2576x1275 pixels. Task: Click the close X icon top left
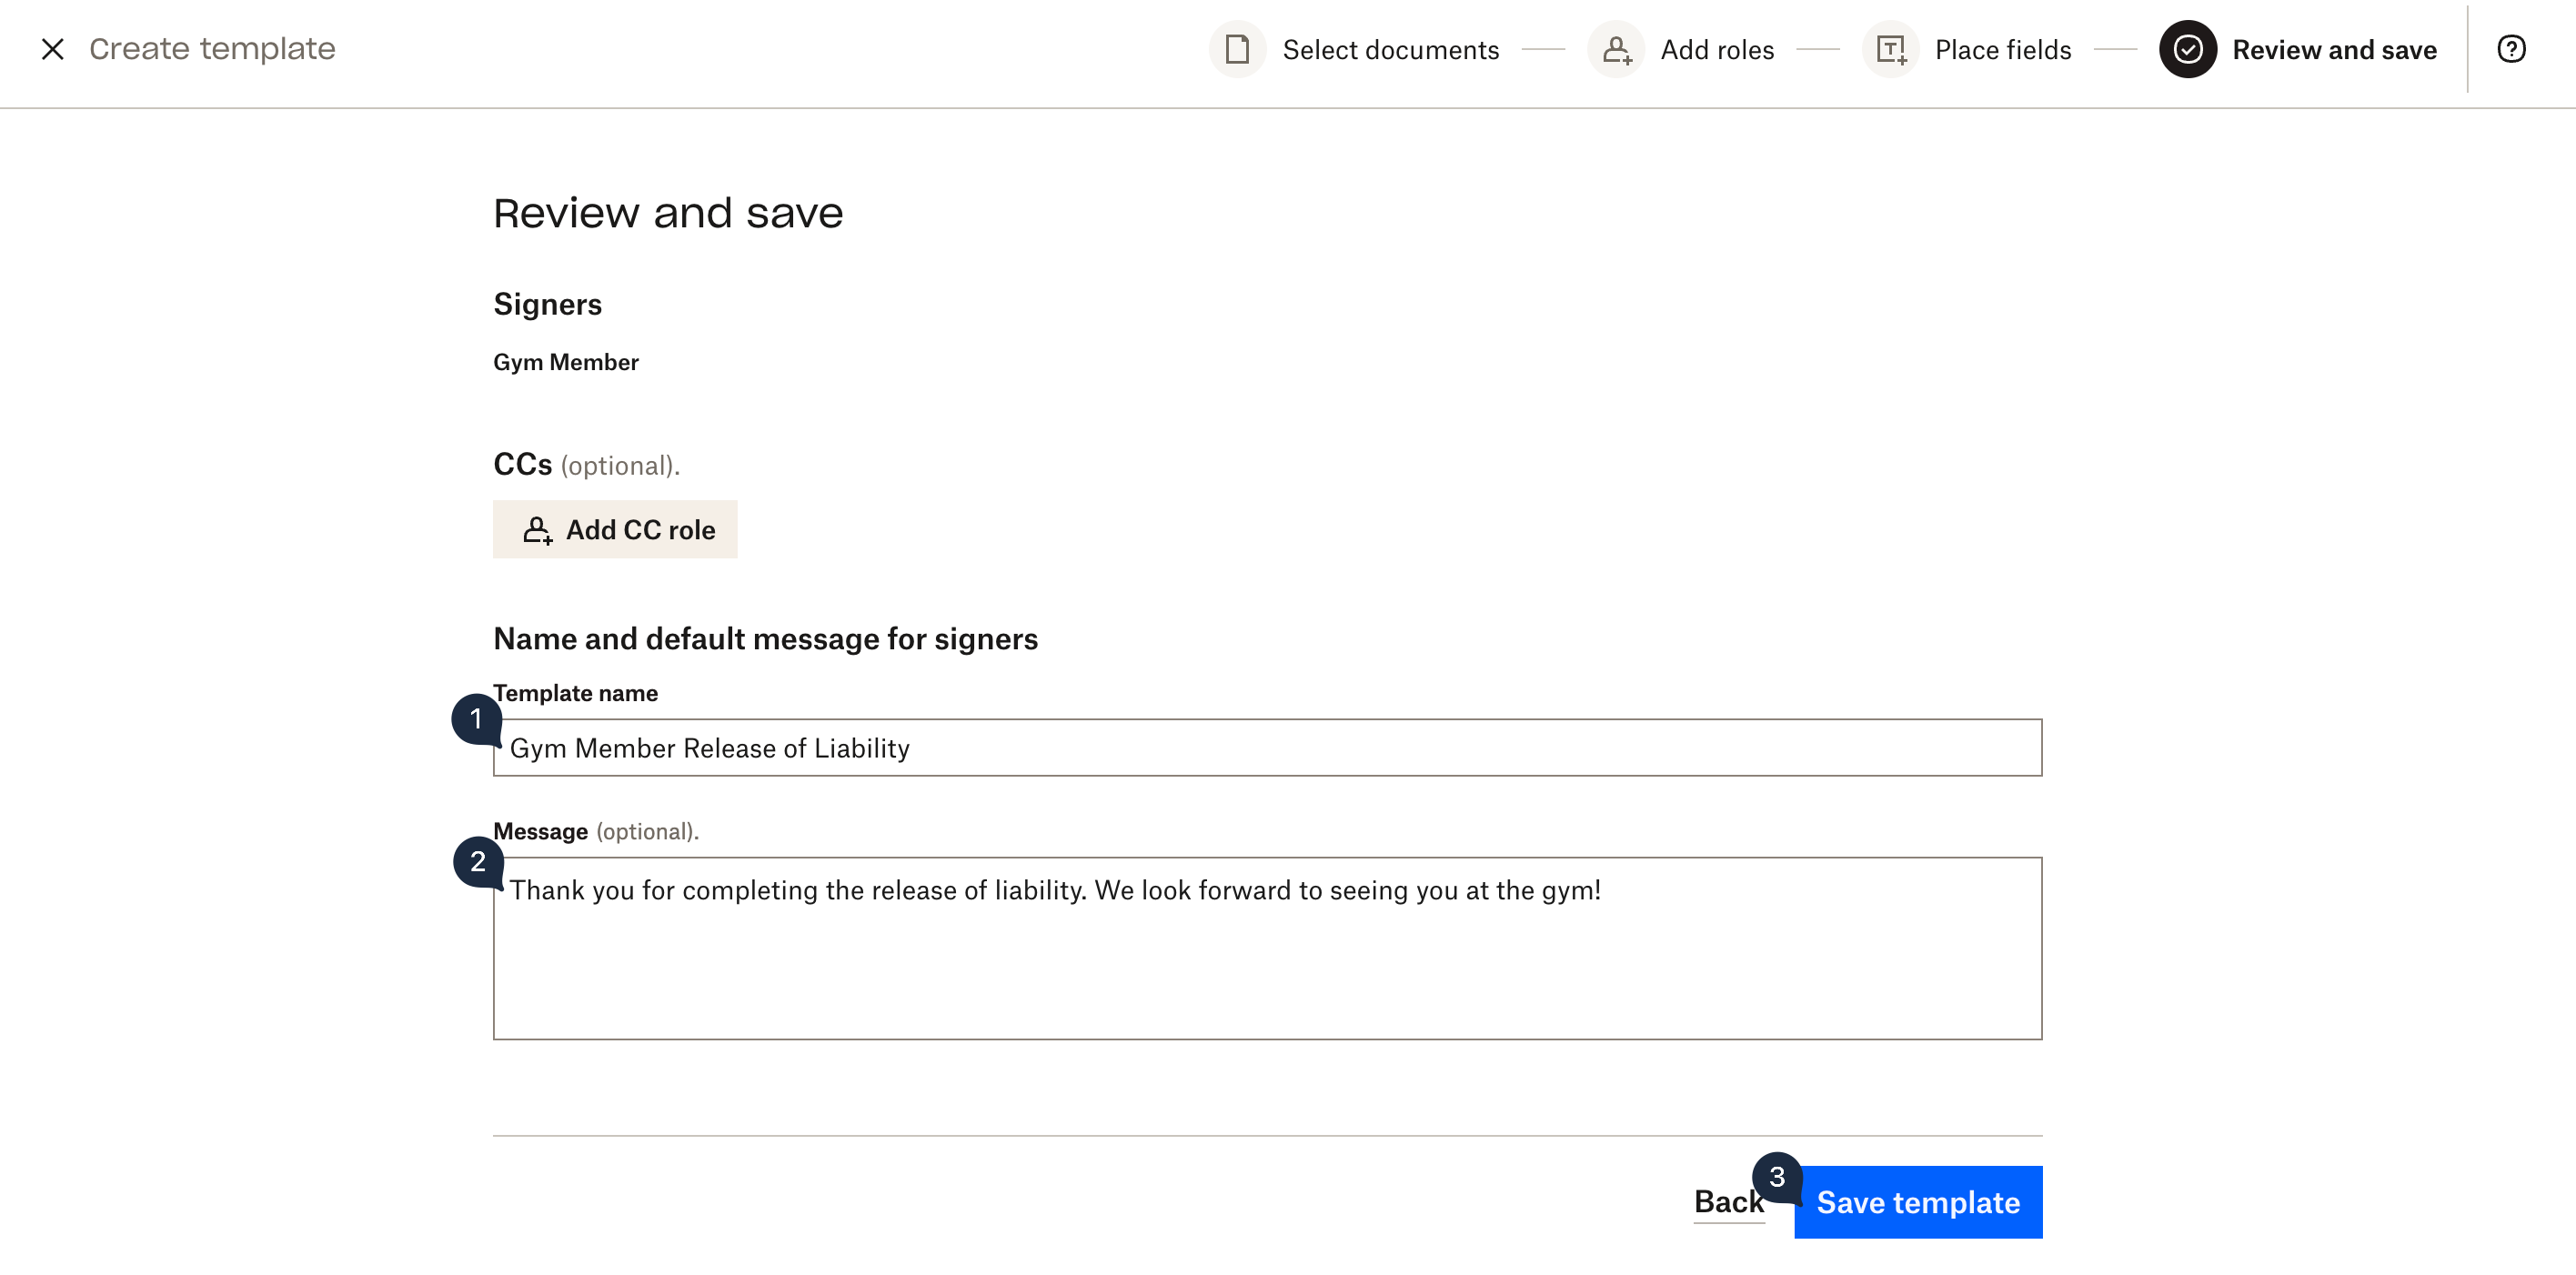click(53, 49)
